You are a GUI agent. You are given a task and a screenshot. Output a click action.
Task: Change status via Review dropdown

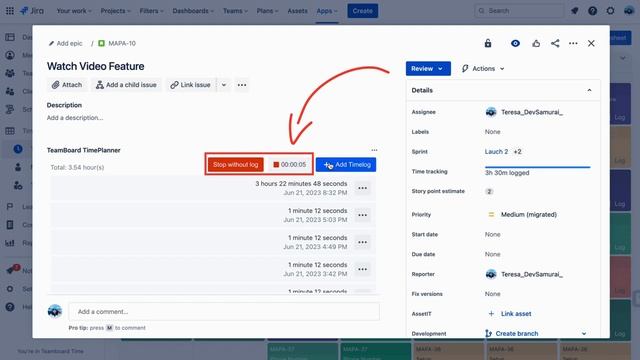point(428,69)
